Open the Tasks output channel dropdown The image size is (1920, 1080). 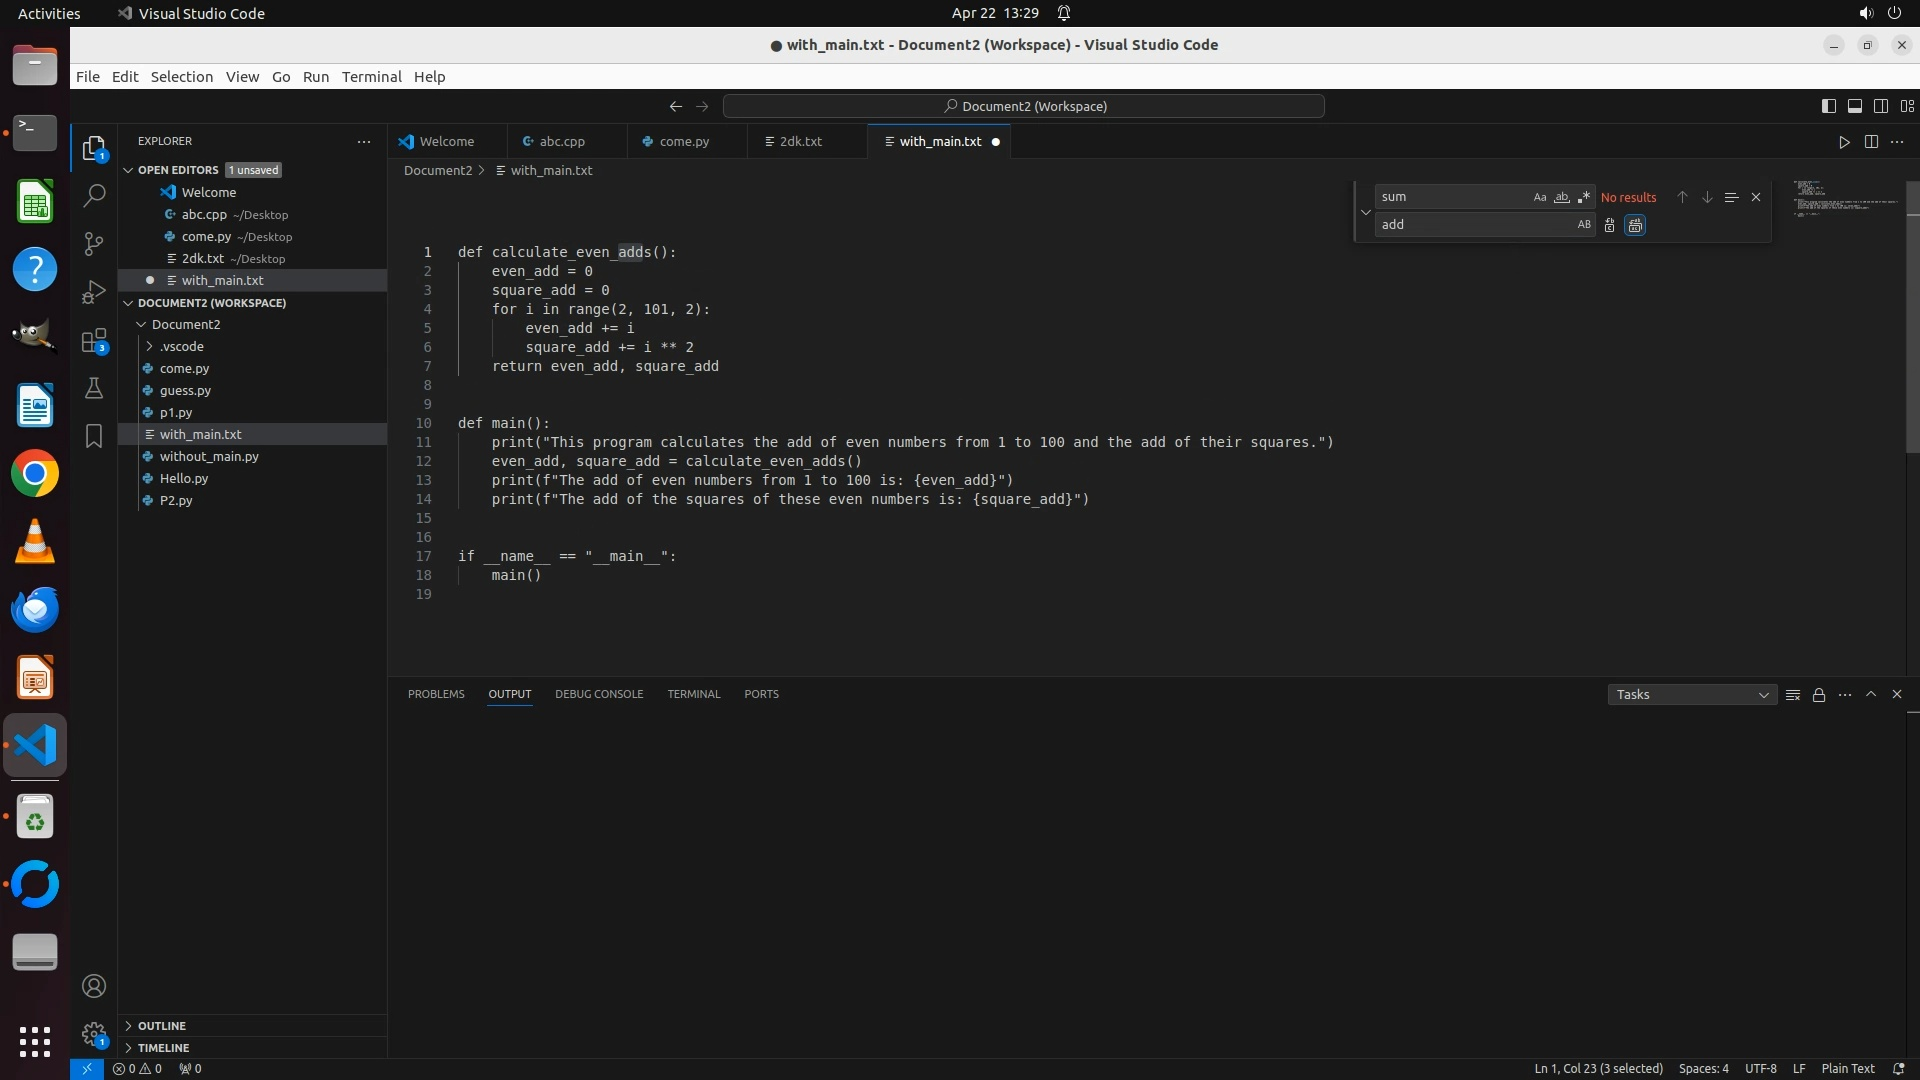[1691, 695]
